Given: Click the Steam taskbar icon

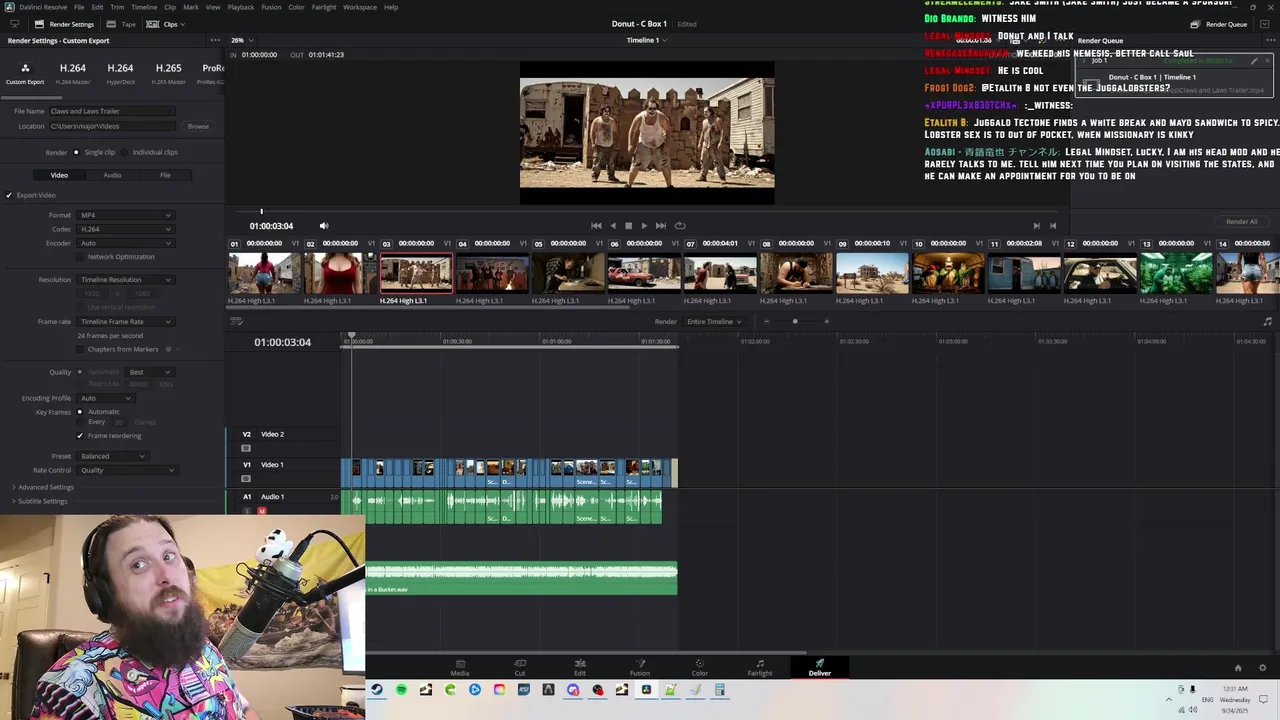Looking at the screenshot, I should [x=376, y=690].
